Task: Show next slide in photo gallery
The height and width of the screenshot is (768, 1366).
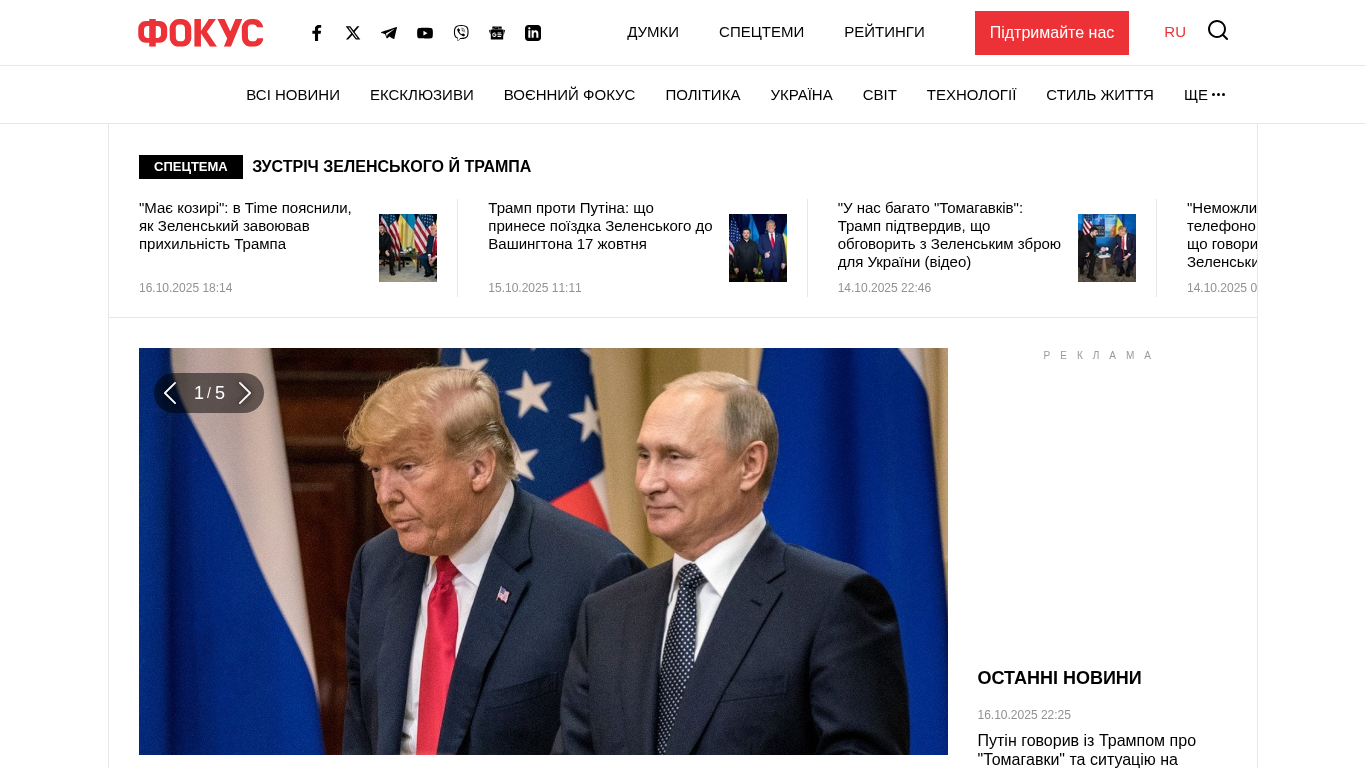Action: tap(245, 393)
